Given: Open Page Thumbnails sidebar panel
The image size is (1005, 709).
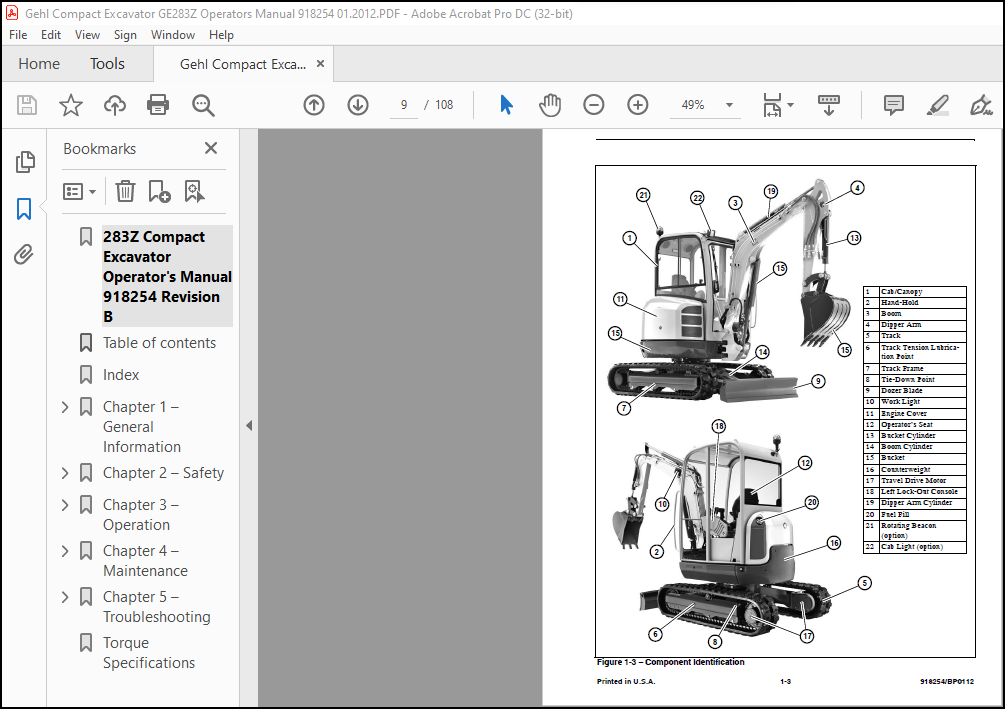Looking at the screenshot, I should pyautogui.click(x=25, y=162).
